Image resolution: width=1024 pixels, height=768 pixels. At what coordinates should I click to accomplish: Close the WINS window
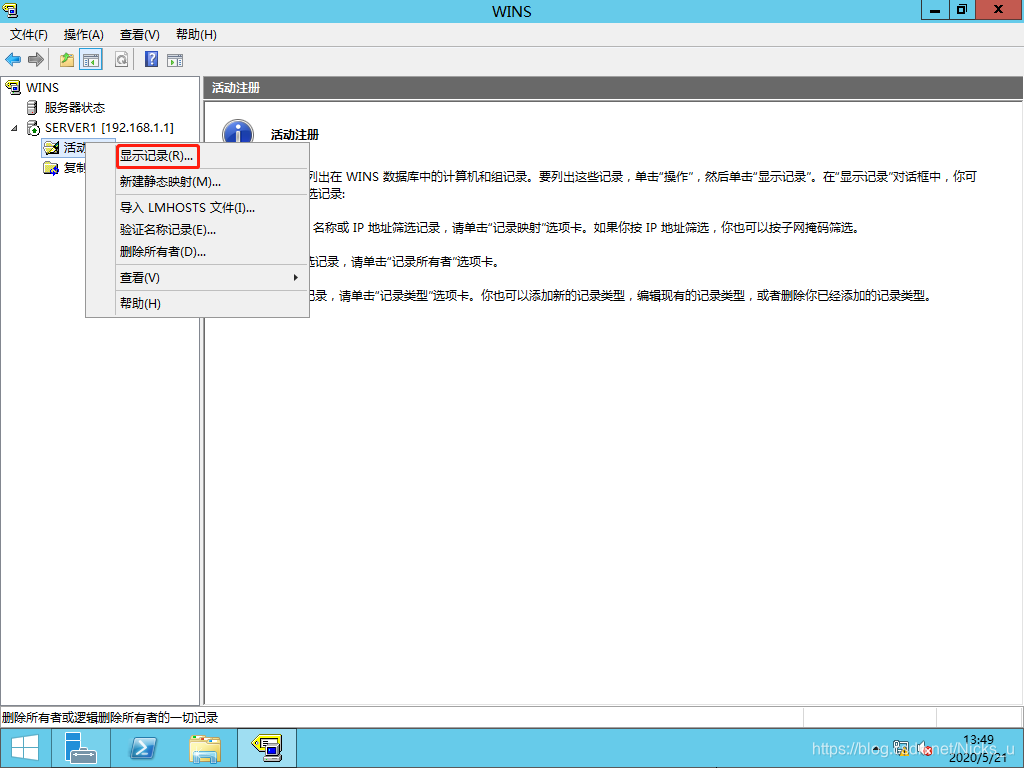999,10
